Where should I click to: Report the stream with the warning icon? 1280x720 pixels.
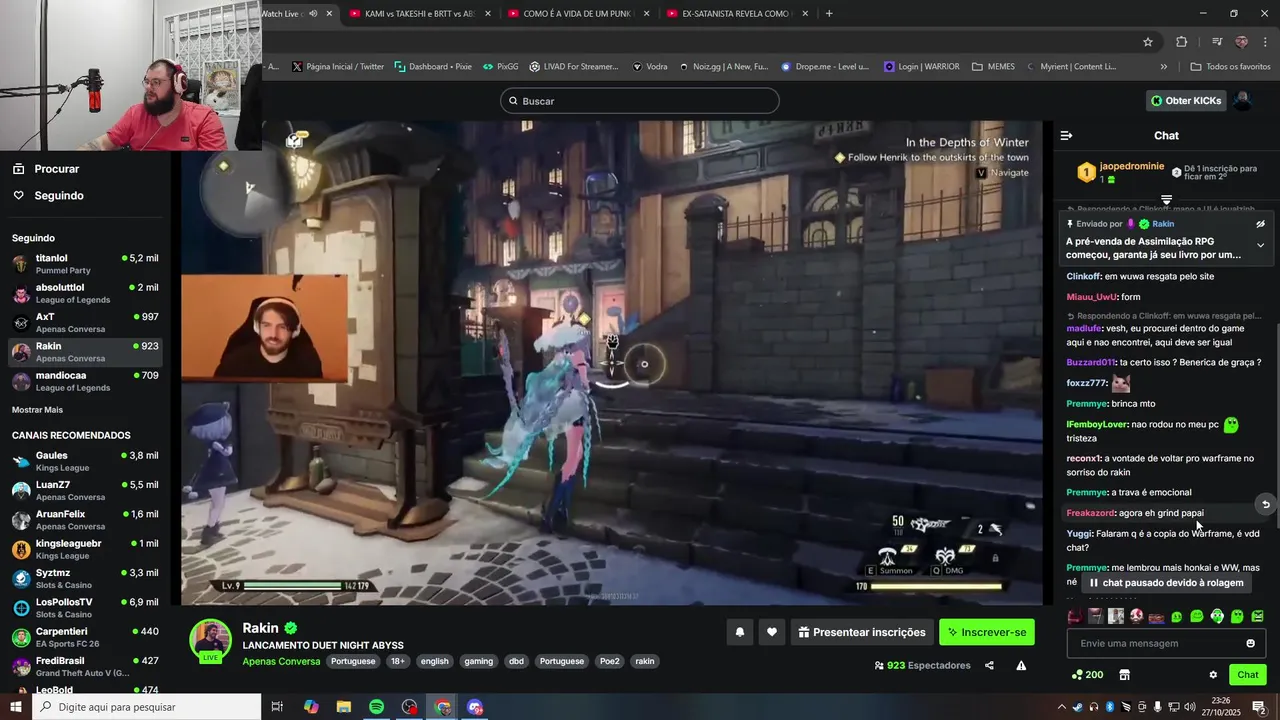pyautogui.click(x=1021, y=666)
